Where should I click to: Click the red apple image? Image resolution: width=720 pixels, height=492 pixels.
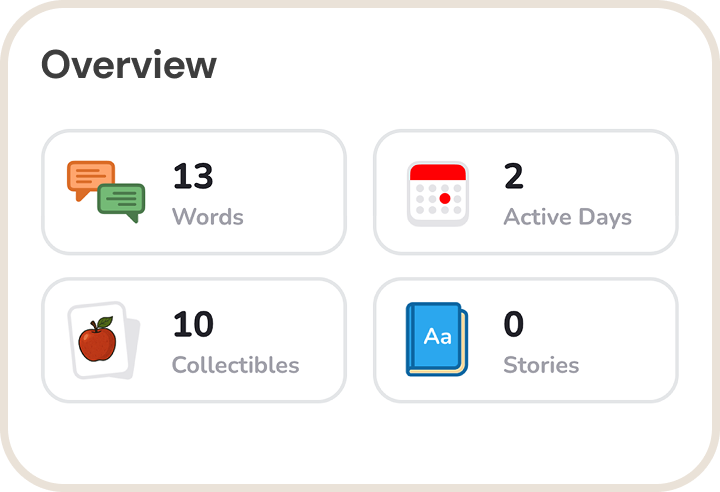click(x=97, y=341)
